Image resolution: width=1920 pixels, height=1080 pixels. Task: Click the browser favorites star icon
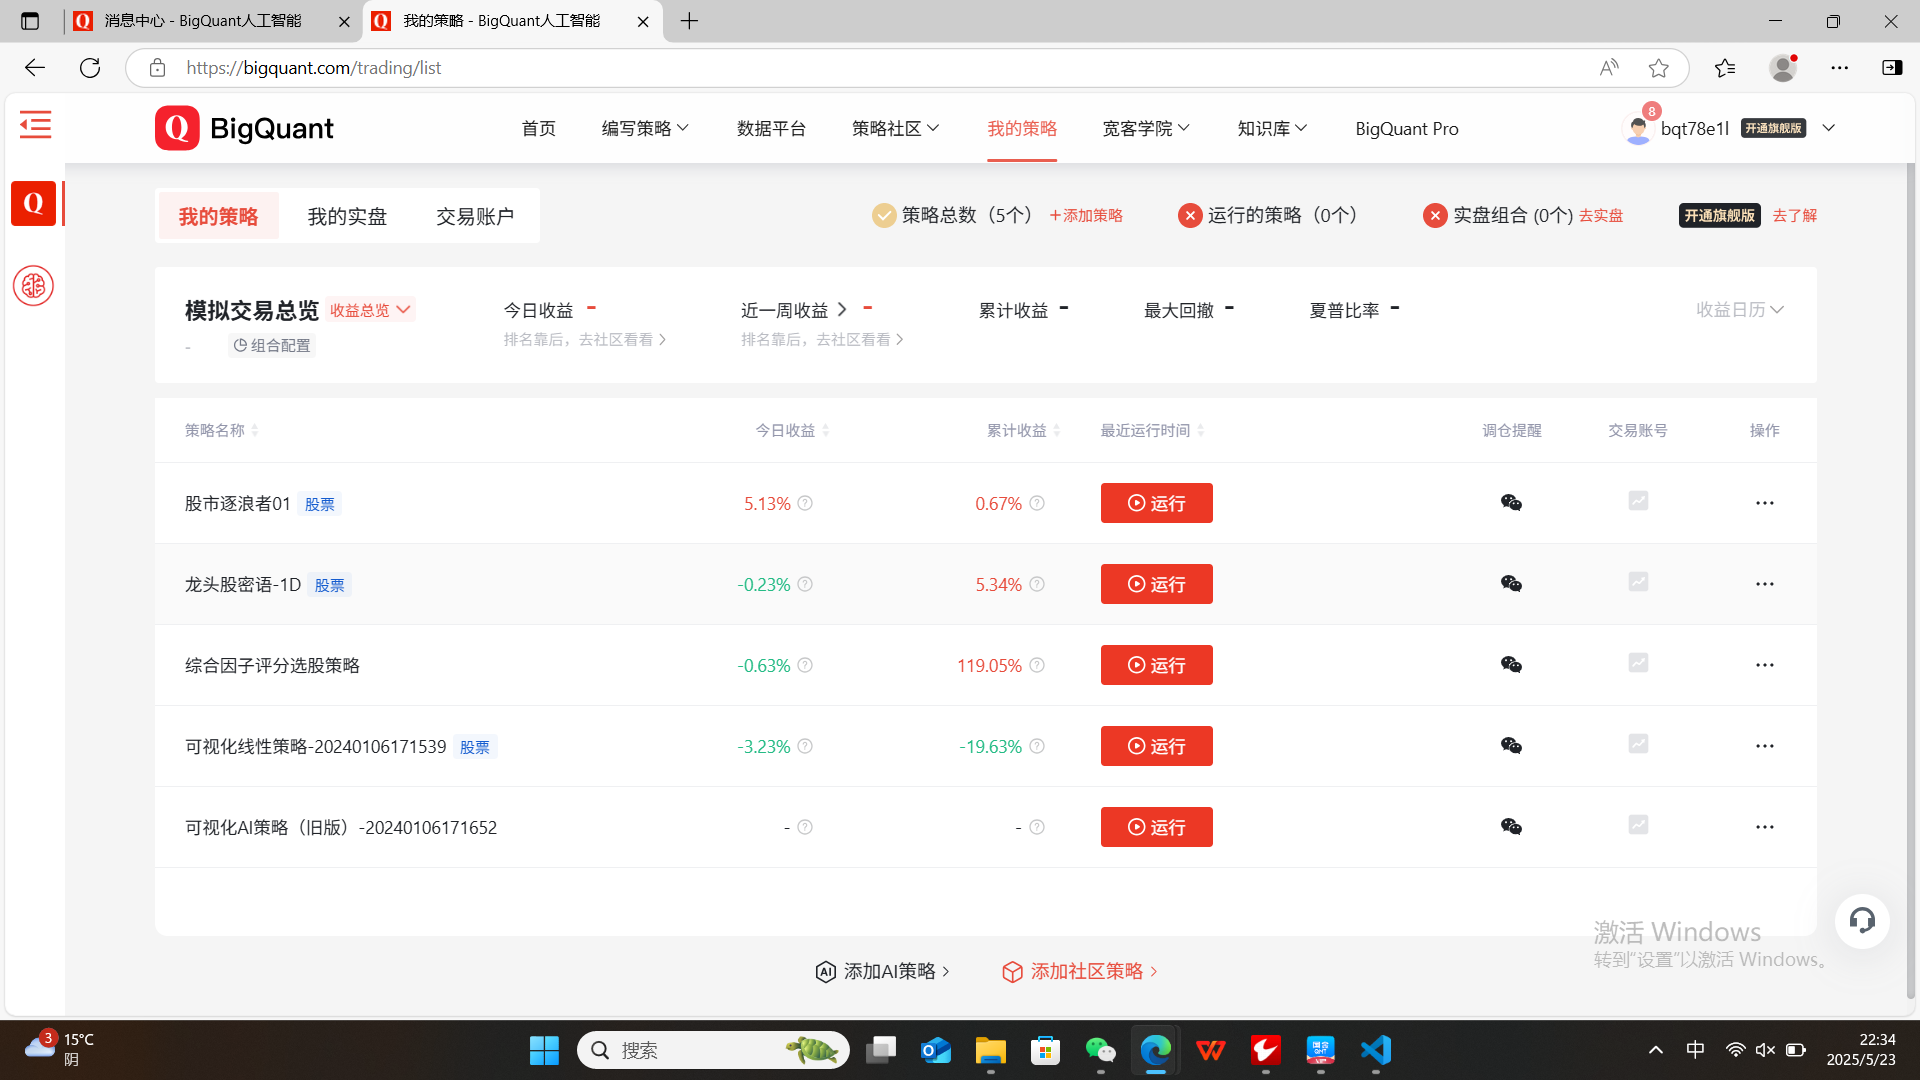[x=1658, y=68]
